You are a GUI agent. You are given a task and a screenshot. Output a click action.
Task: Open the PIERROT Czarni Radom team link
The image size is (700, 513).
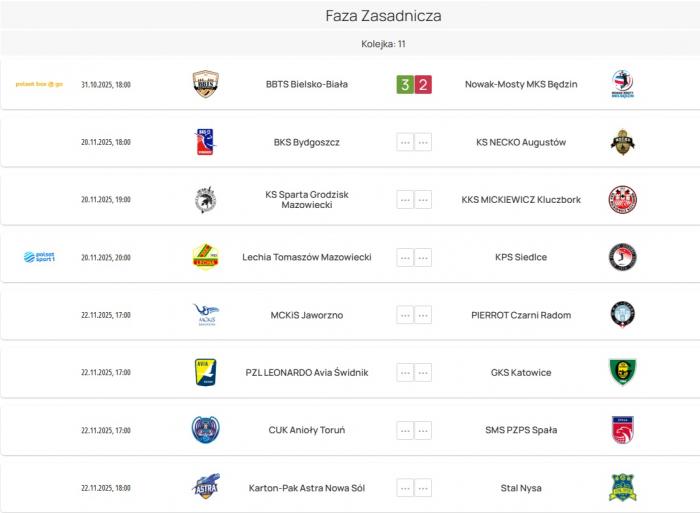click(521, 315)
